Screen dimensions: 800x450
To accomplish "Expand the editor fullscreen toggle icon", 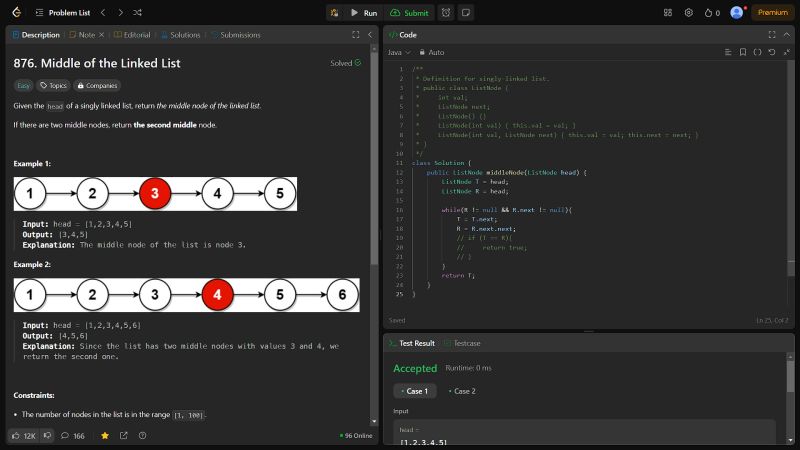I will (787, 52).
